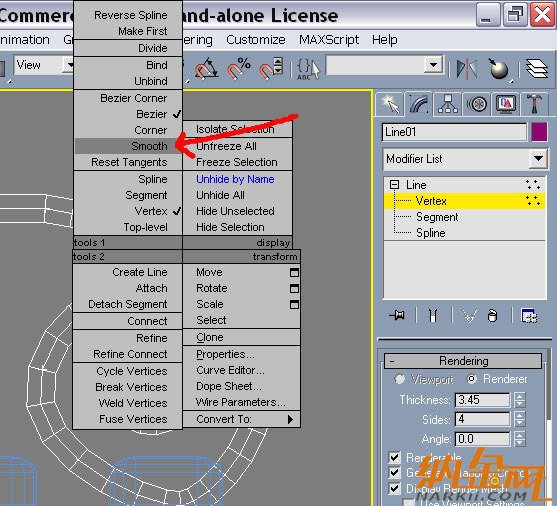The height and width of the screenshot is (506, 557).
Task: Collapse the Line tree in modifier stack
Action: coord(394,184)
